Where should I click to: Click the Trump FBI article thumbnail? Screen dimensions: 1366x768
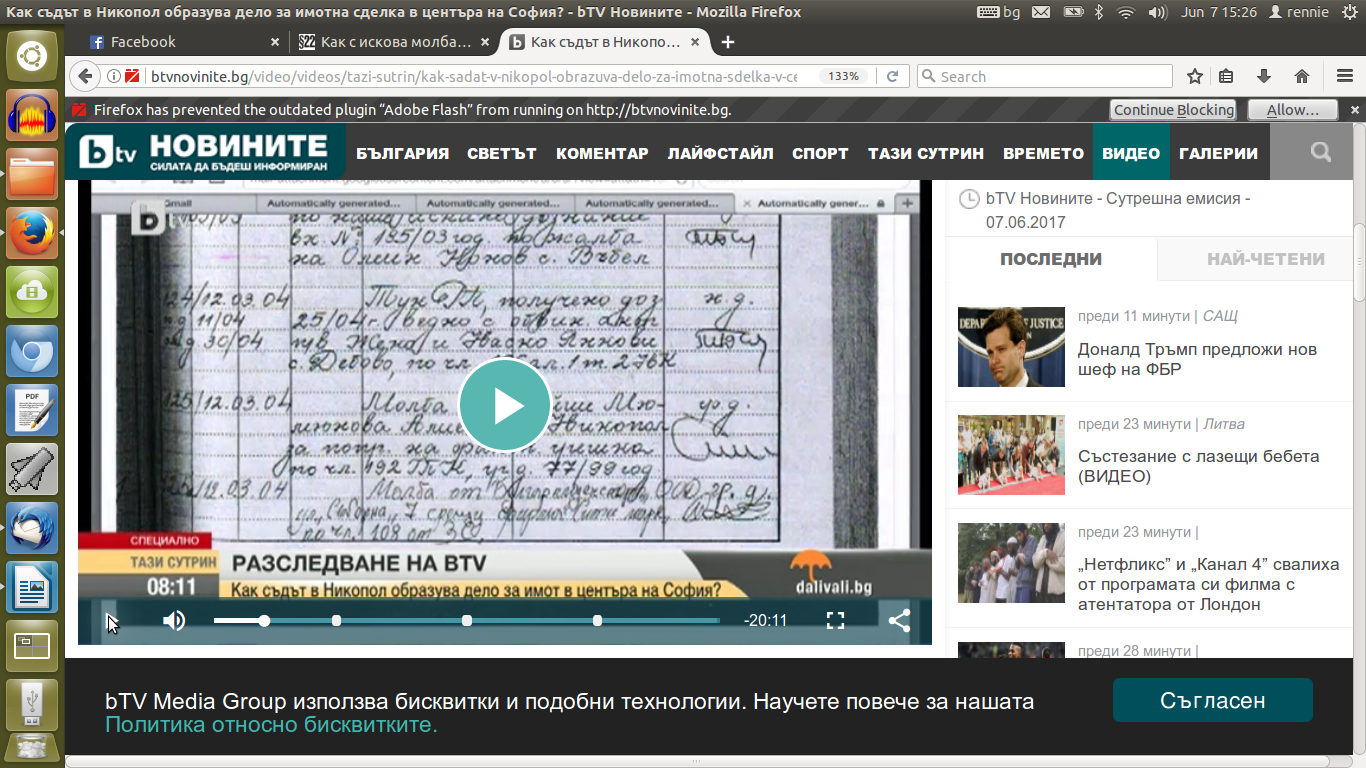pos(1011,347)
